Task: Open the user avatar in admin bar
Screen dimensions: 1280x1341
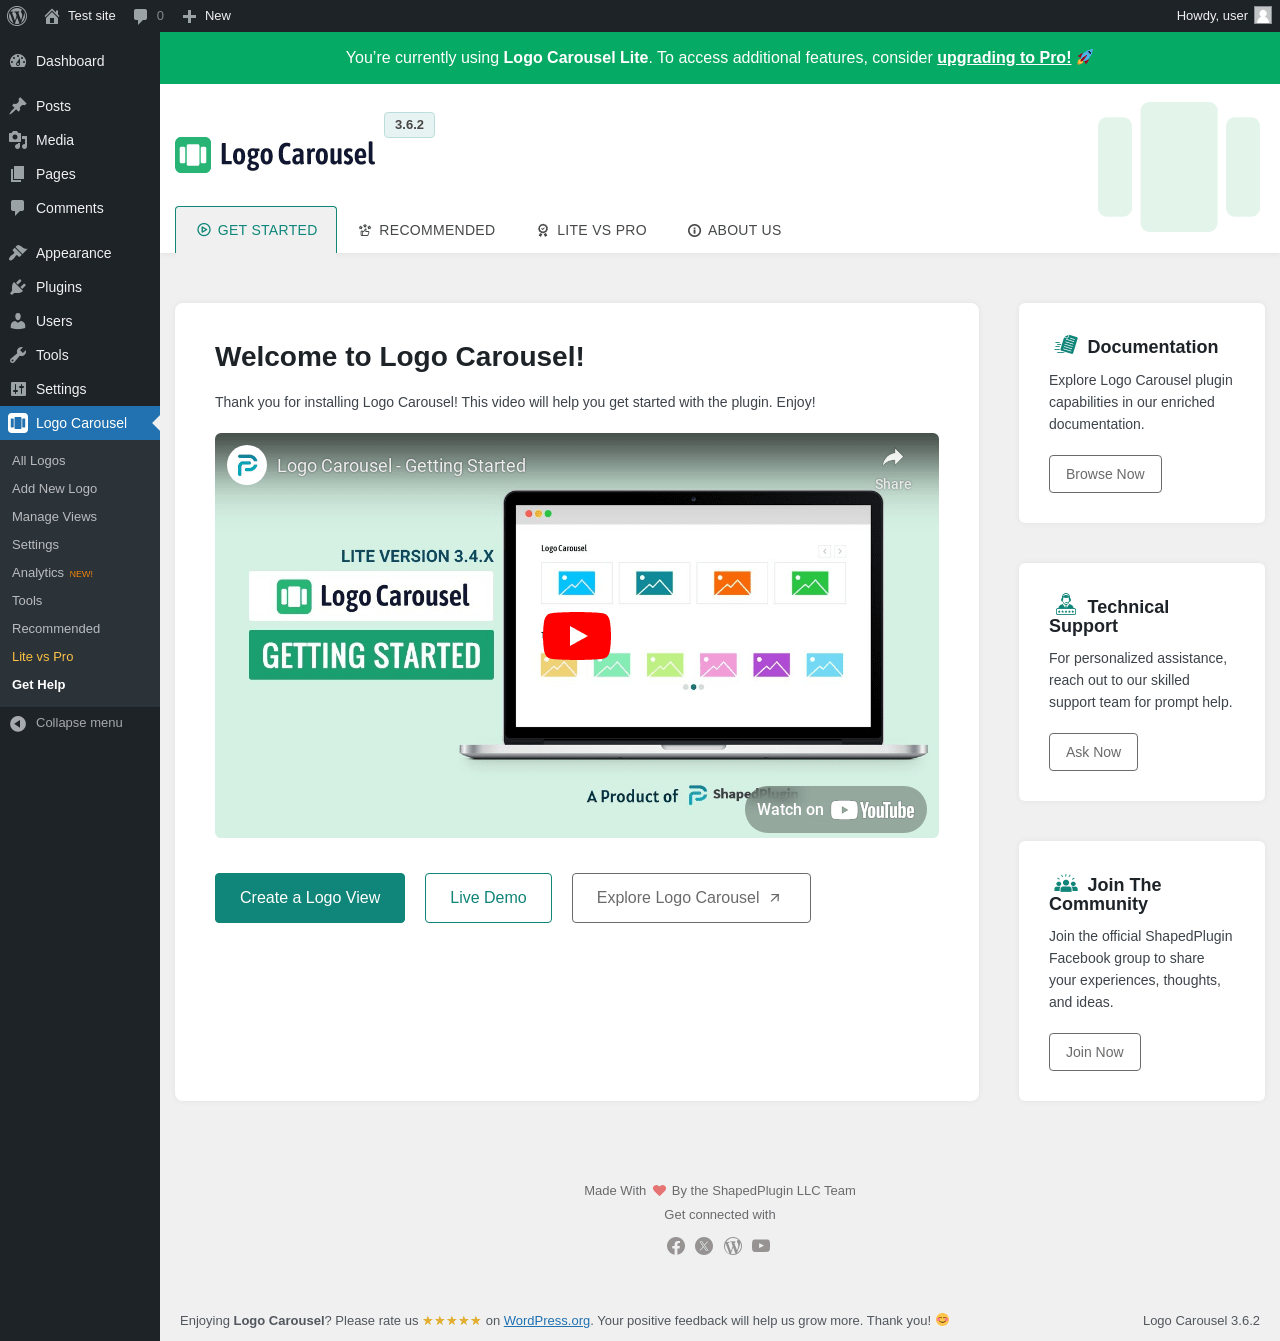Action: (x=1263, y=15)
